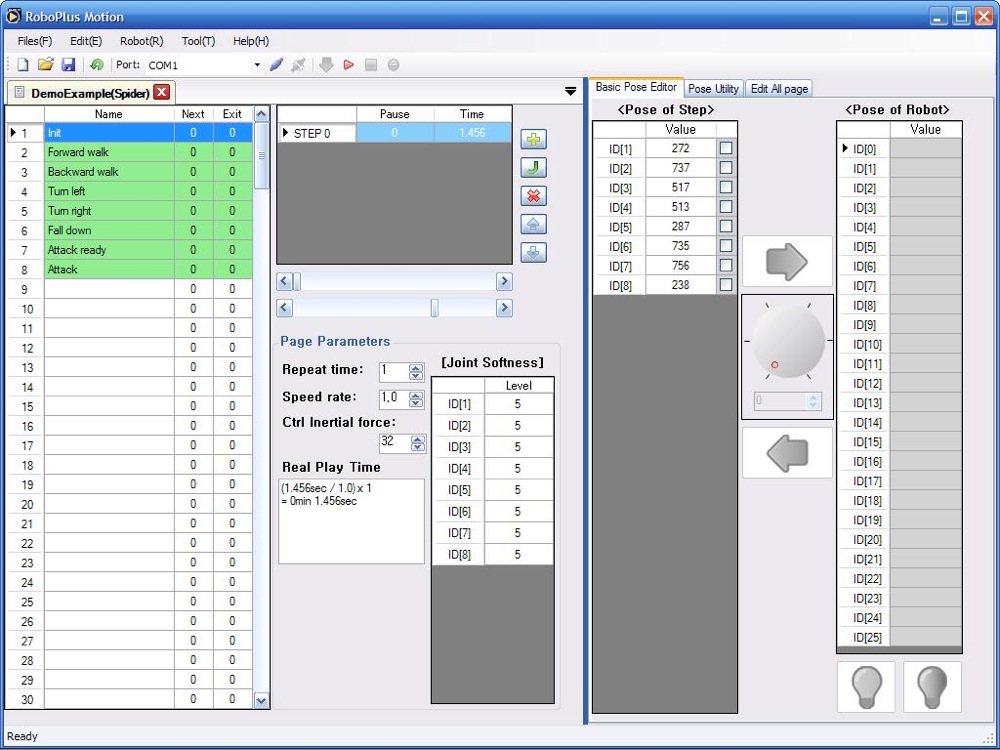Send pose to robot with right arrow
1000x750 pixels.
pyautogui.click(x=787, y=261)
